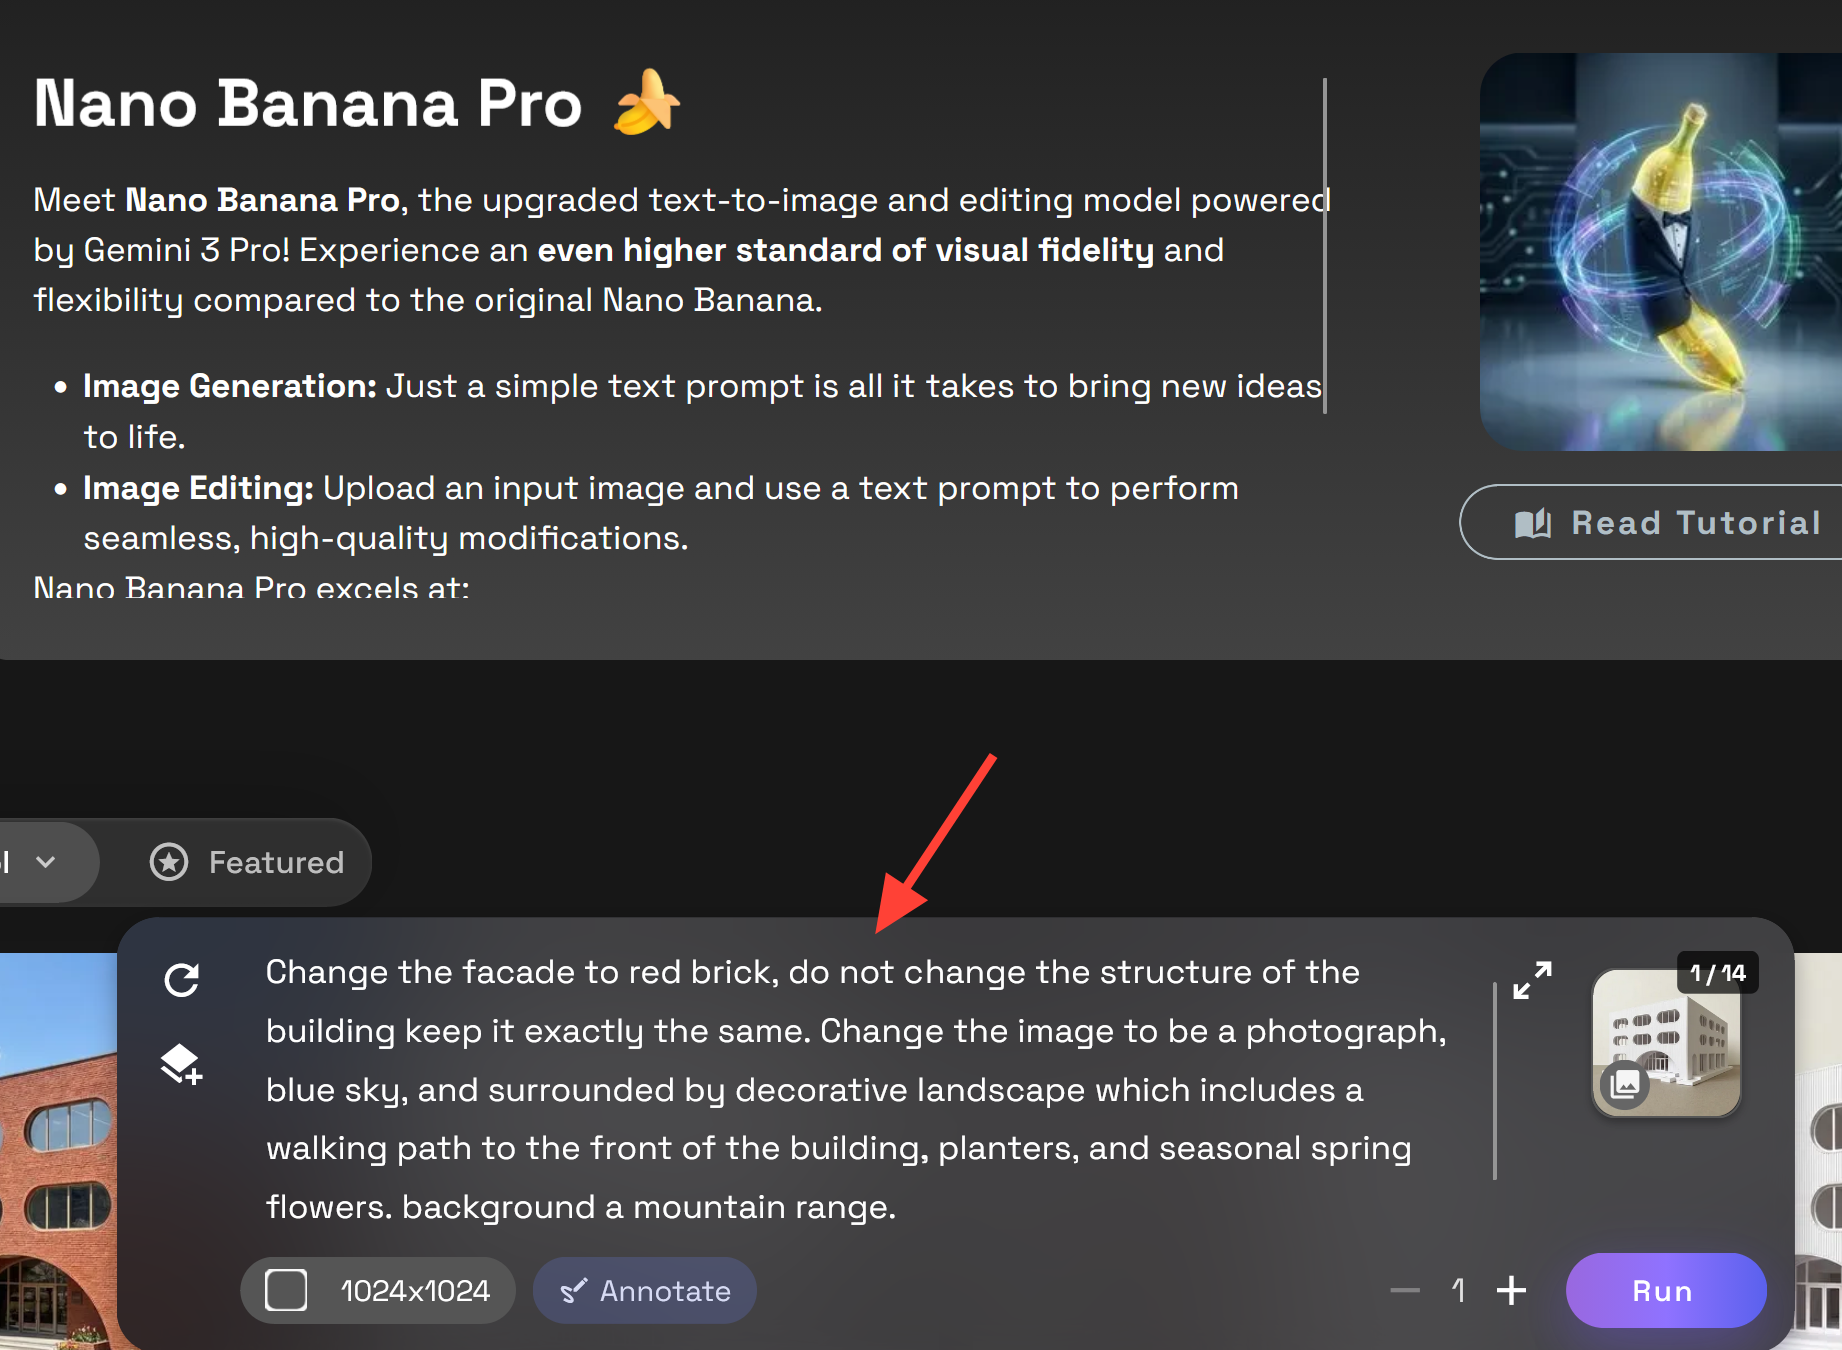The image size is (1842, 1350).
Task: Click inside the prompt text about red brick facade
Action: [x=855, y=1089]
